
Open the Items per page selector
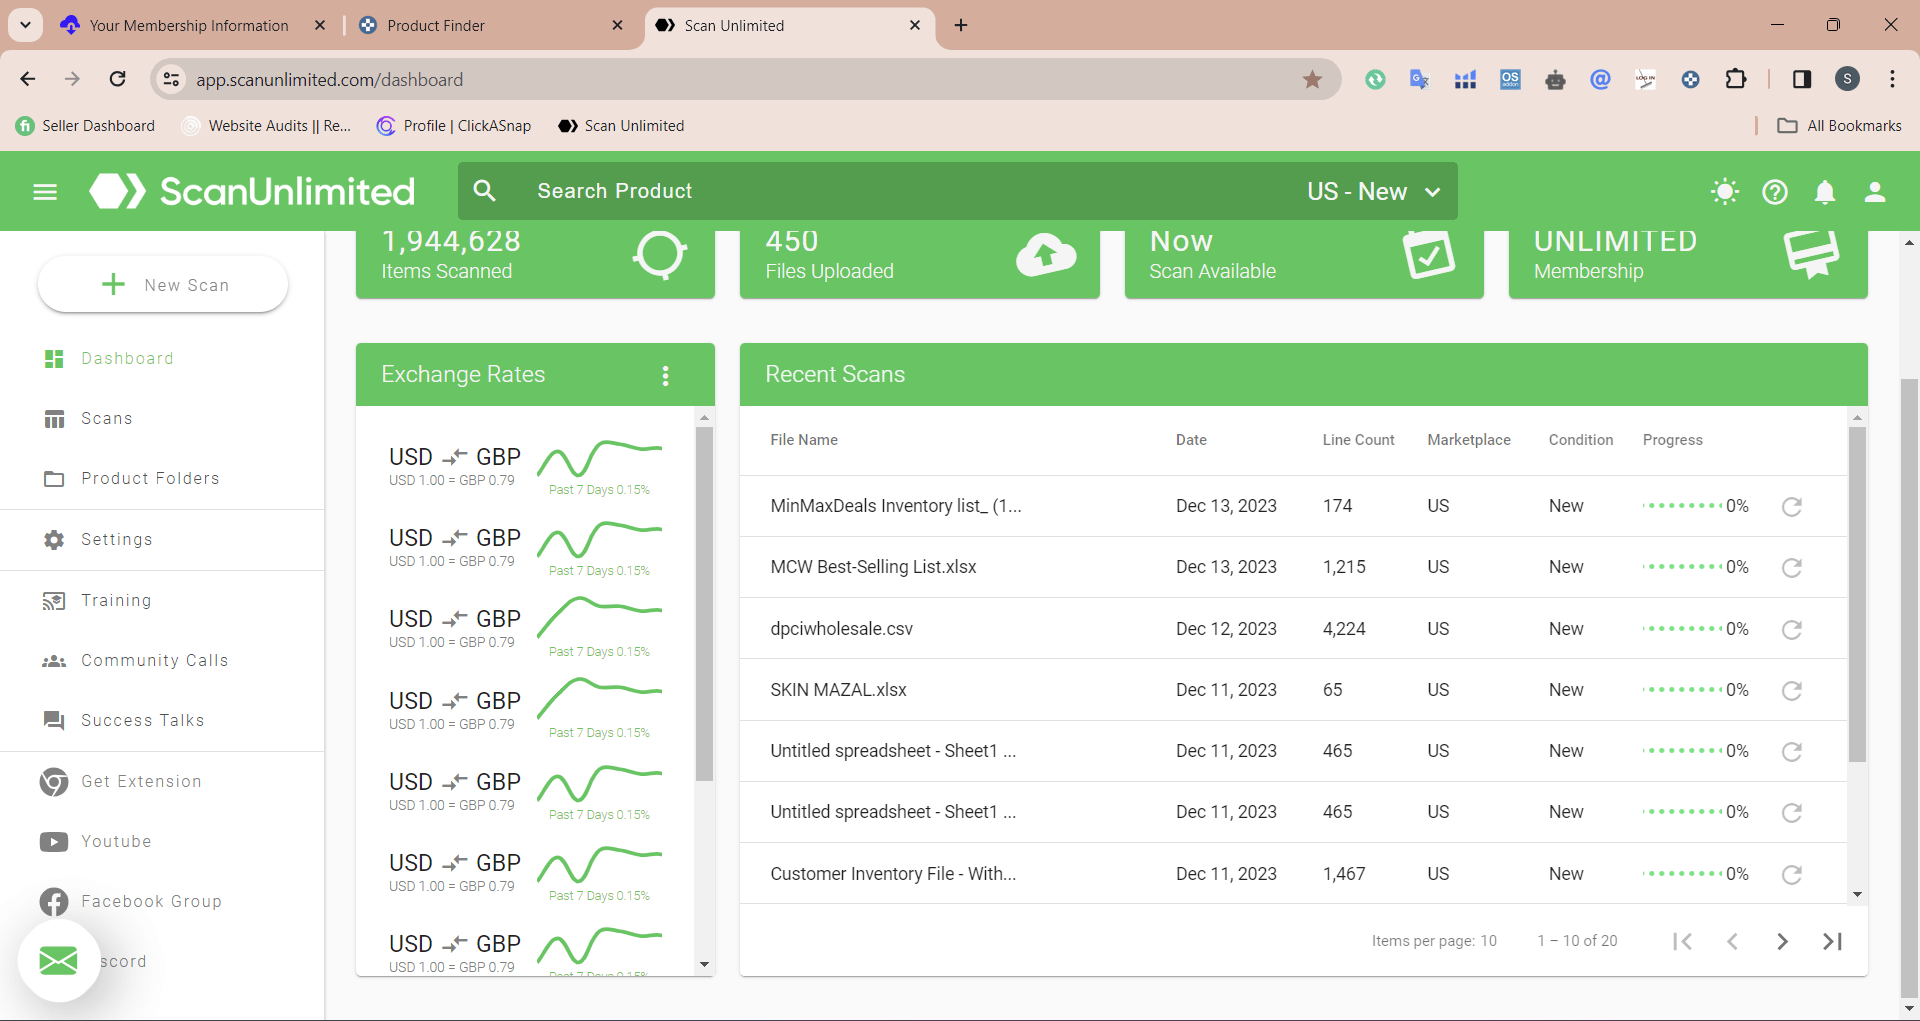point(1434,941)
